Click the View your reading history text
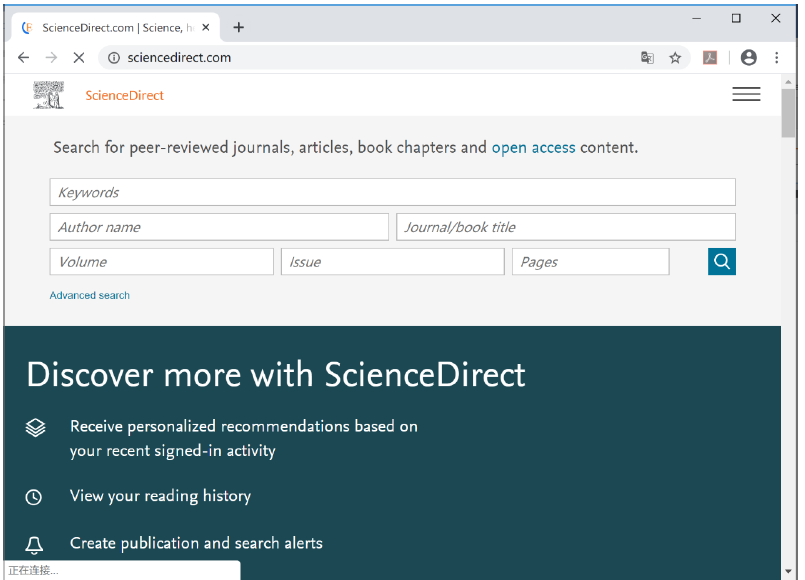Viewport: 805px width, 580px height. coord(160,496)
